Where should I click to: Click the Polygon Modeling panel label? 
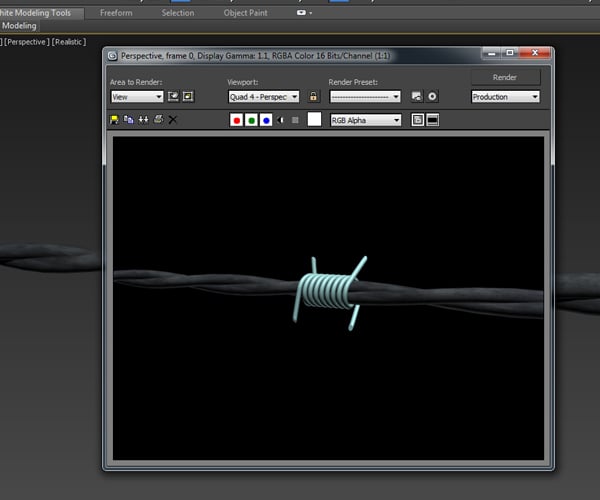(19, 26)
